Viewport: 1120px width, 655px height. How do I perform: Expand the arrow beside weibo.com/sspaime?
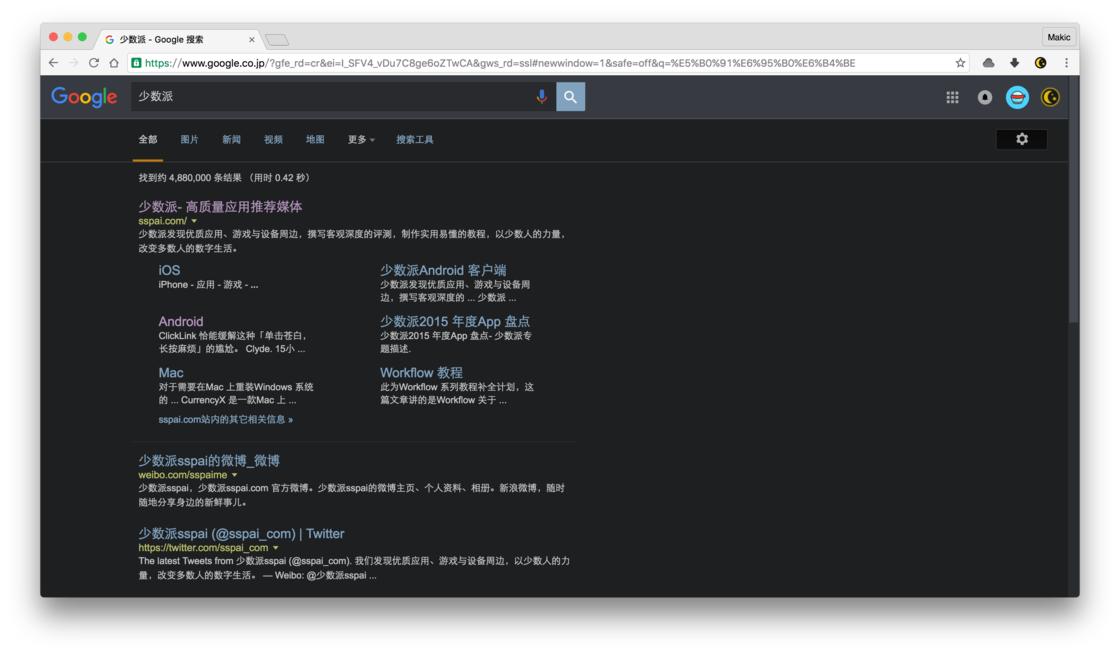pyautogui.click(x=235, y=475)
